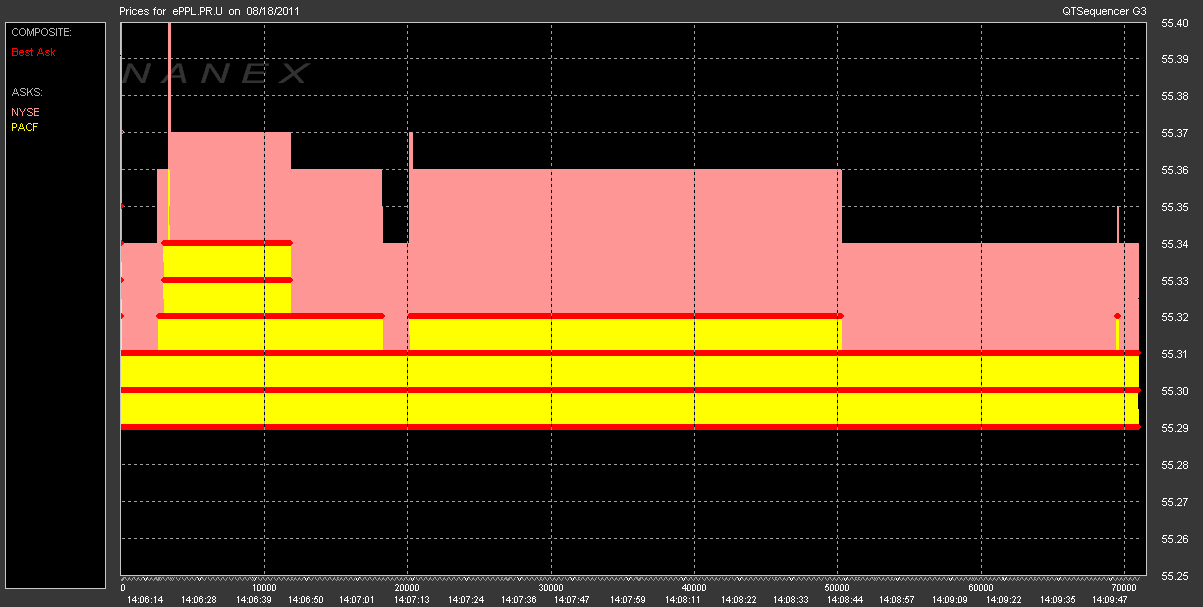Select the 'COMPOSITE:' legend heading
The image size is (1203, 607).
point(41,33)
